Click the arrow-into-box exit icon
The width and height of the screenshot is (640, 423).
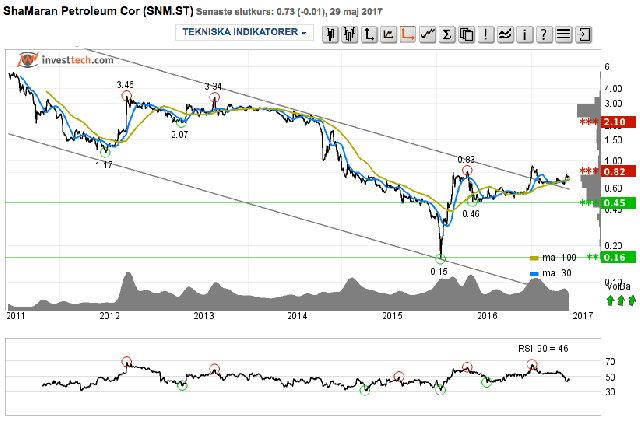coord(584,35)
